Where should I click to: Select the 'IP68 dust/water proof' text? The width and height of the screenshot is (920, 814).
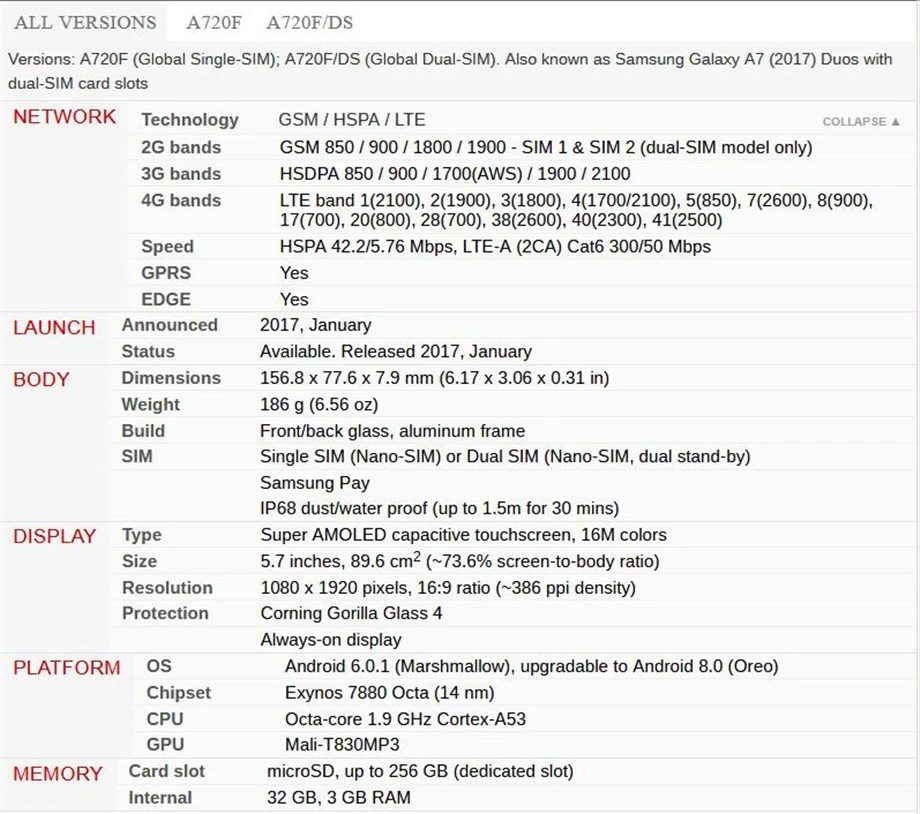(x=439, y=508)
